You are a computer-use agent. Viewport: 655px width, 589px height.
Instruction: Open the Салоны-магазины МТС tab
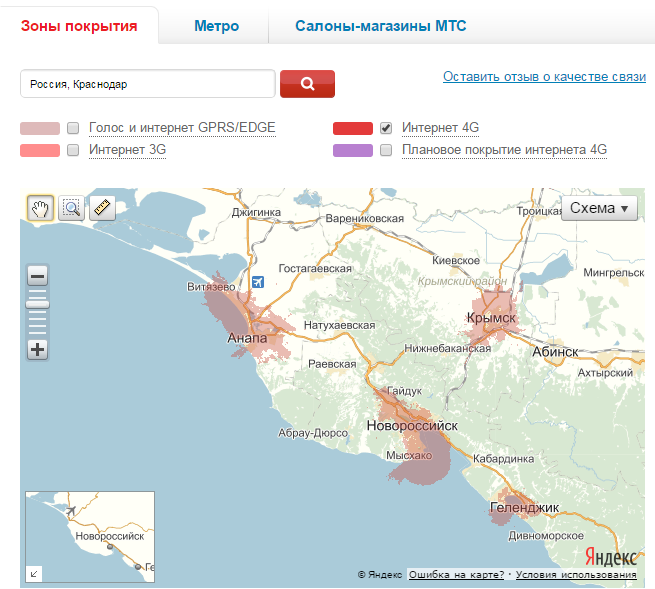click(381, 26)
